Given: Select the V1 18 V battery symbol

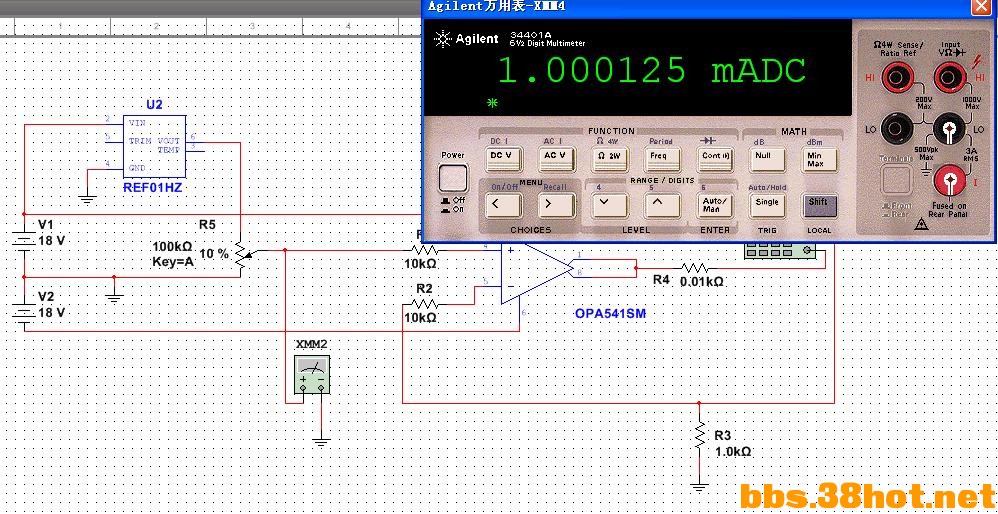Looking at the screenshot, I should pyautogui.click(x=24, y=239).
